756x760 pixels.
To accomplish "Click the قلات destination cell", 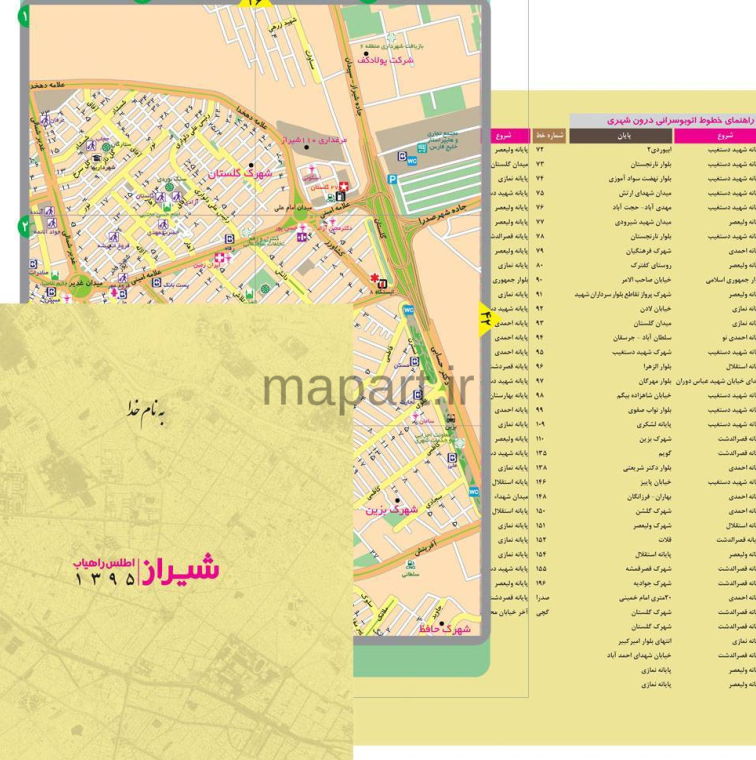I will pyautogui.click(x=664, y=540).
